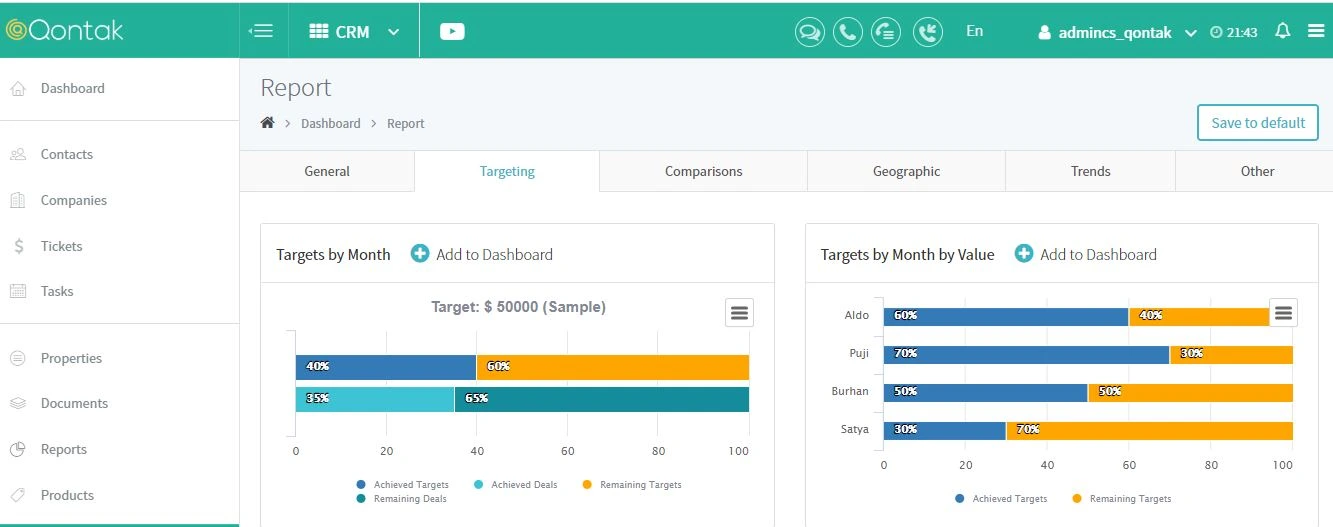Screen dimensions: 1333x527
Task: Click the Target: $ 50000 (Sample) title
Action: click(x=518, y=307)
